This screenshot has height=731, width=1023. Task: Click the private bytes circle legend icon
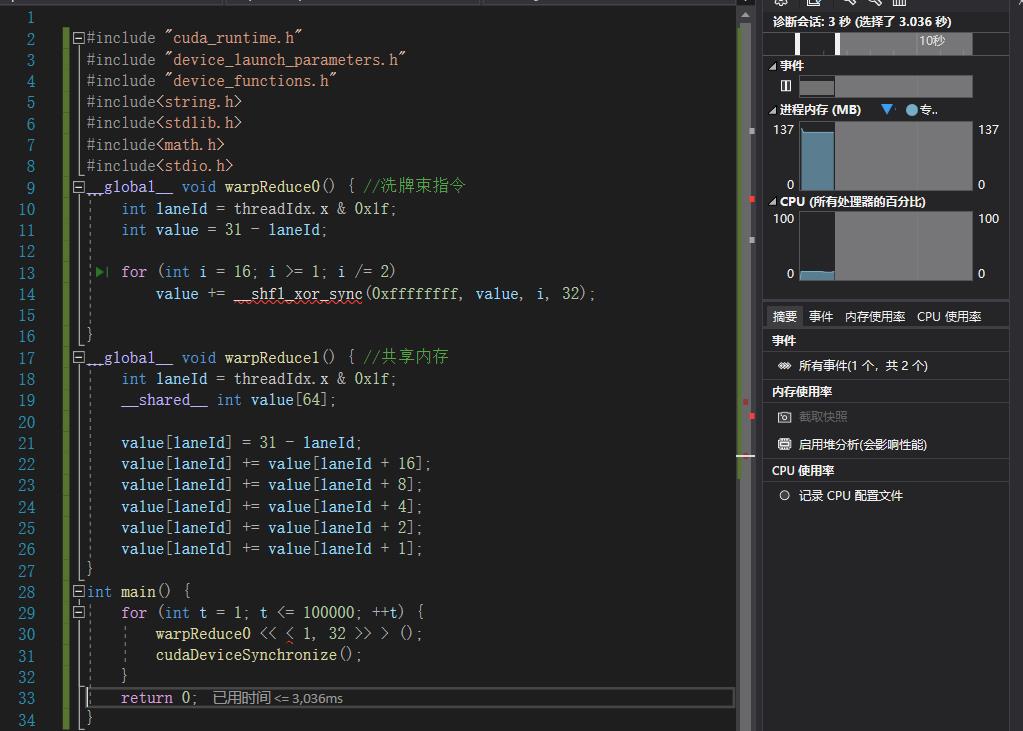pos(911,110)
